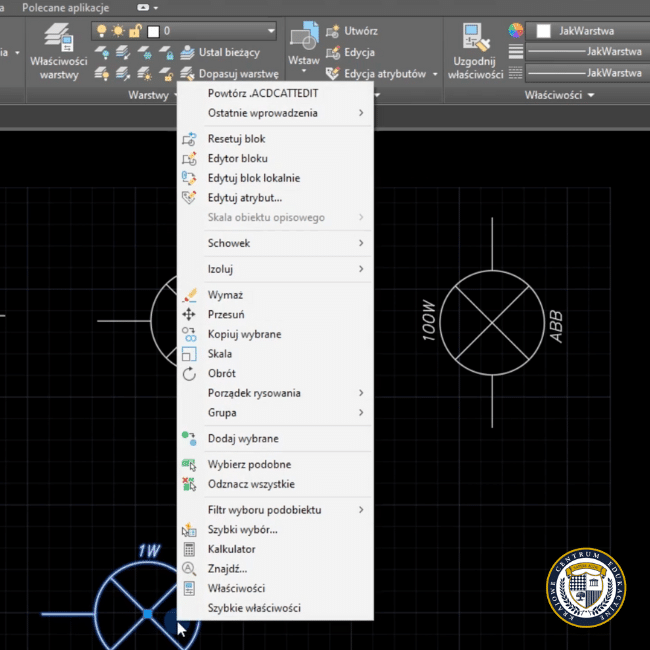Select the Polecane aplikacje ribbon tab
Screen dimensions: 650x650
tap(65, 7)
